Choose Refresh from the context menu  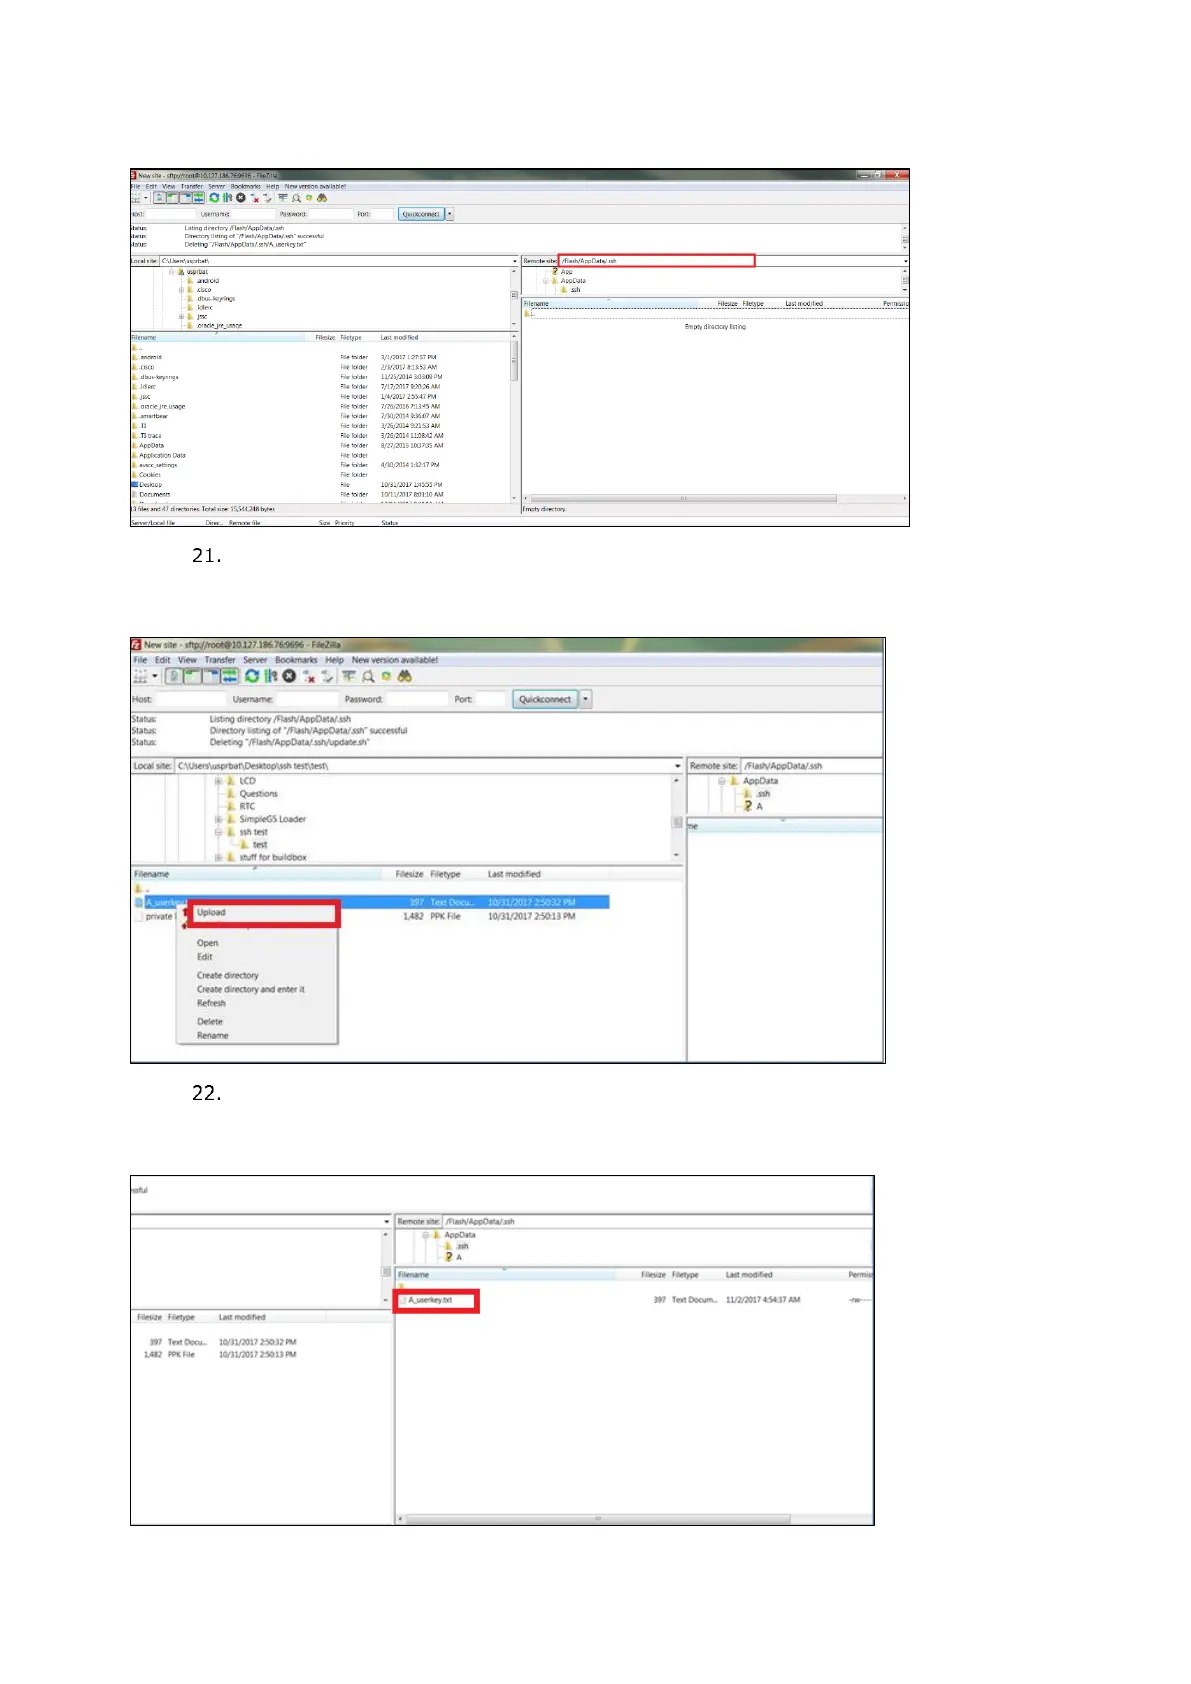click(257, 1003)
